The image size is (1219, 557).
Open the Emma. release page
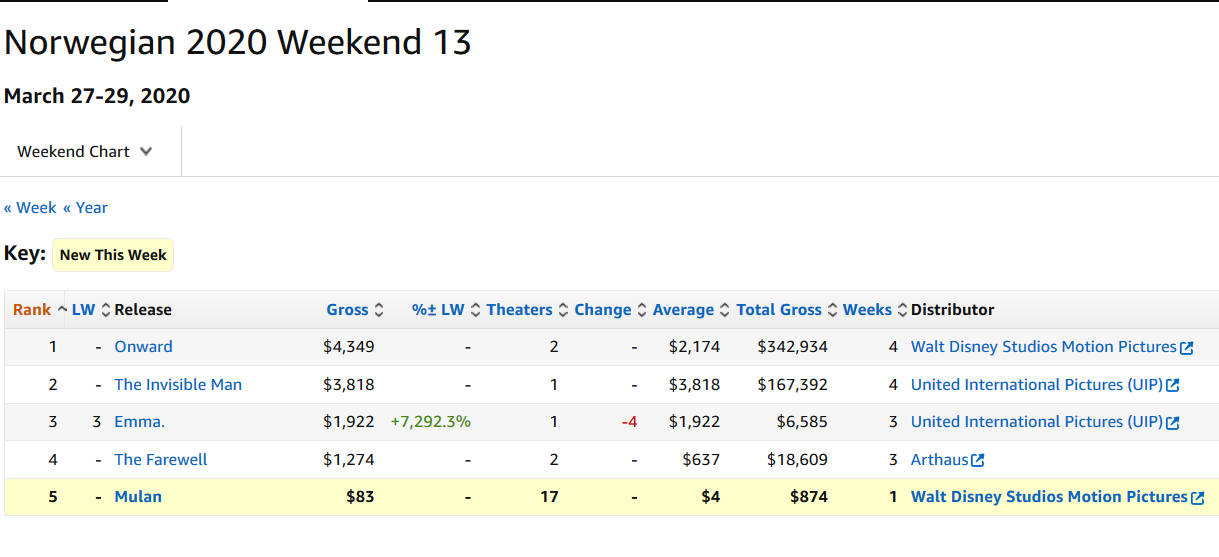[139, 422]
